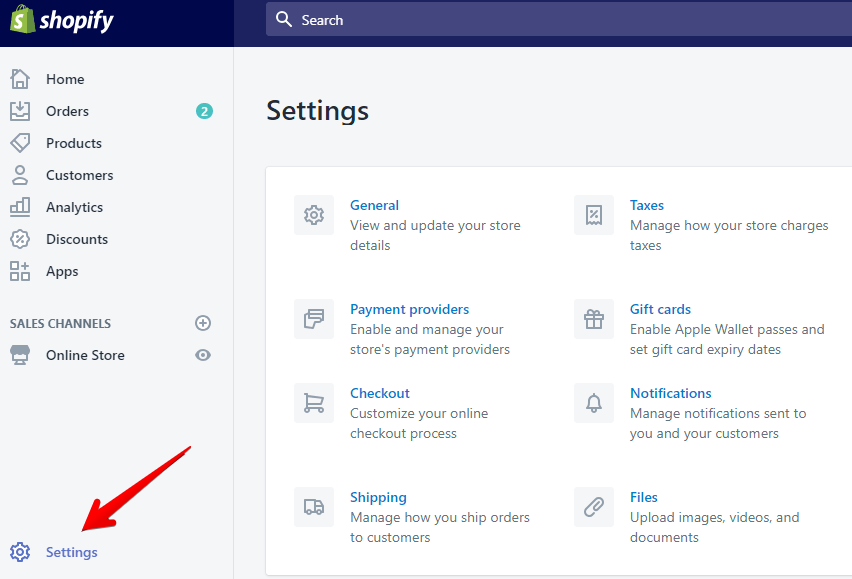This screenshot has height=579, width=852.
Task: Click the Shopify logo
Action: 62,20
